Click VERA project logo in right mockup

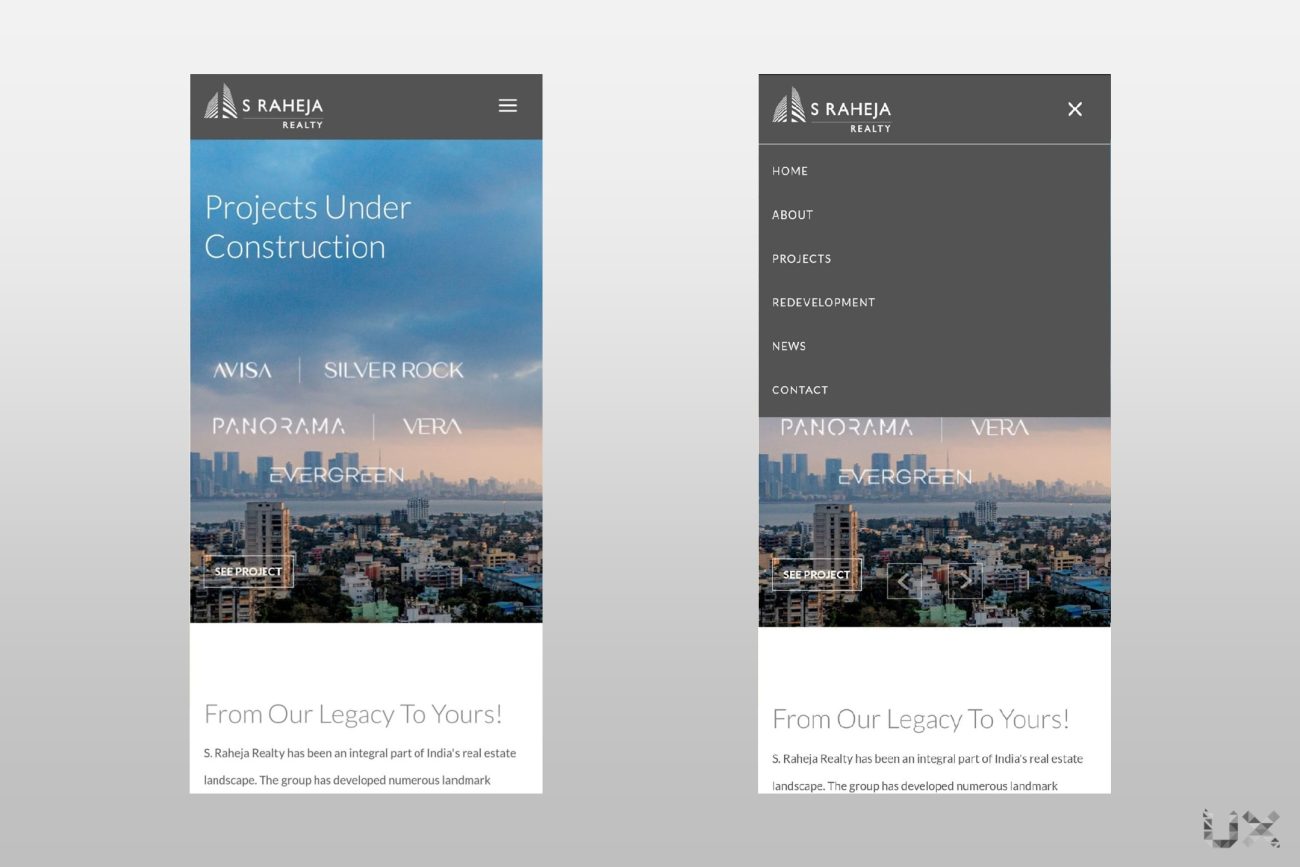[x=999, y=428]
